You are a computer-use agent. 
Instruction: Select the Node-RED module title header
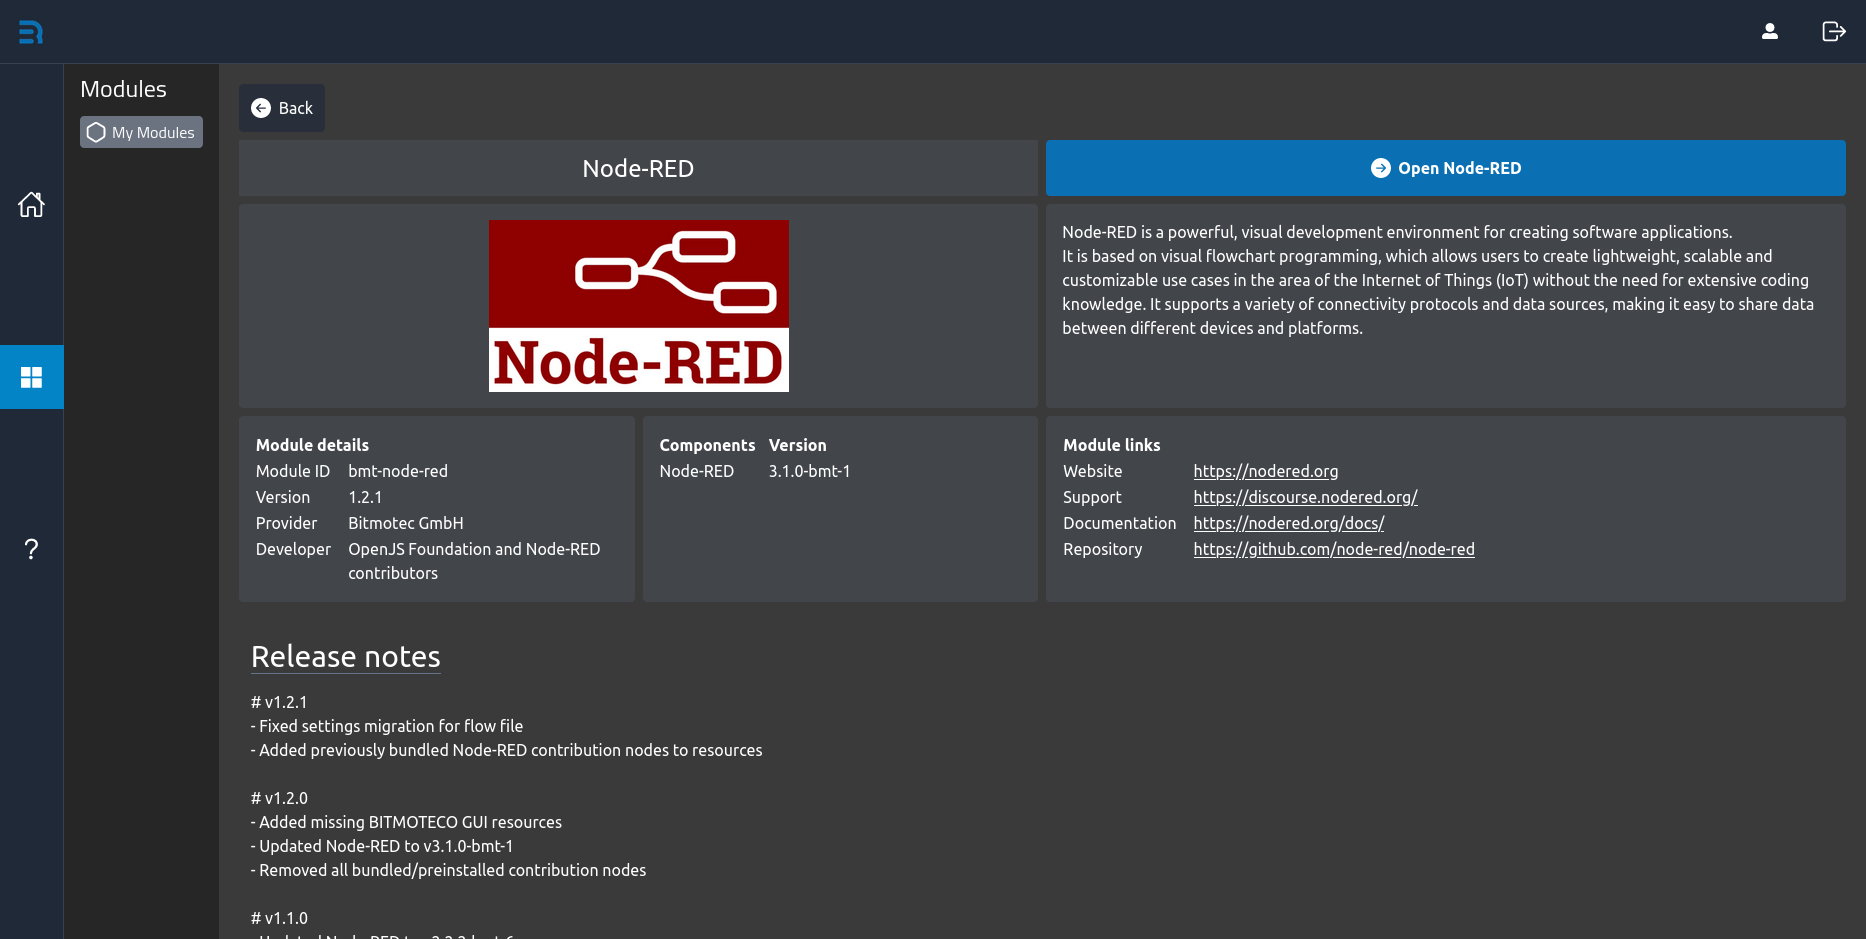pyautogui.click(x=638, y=168)
